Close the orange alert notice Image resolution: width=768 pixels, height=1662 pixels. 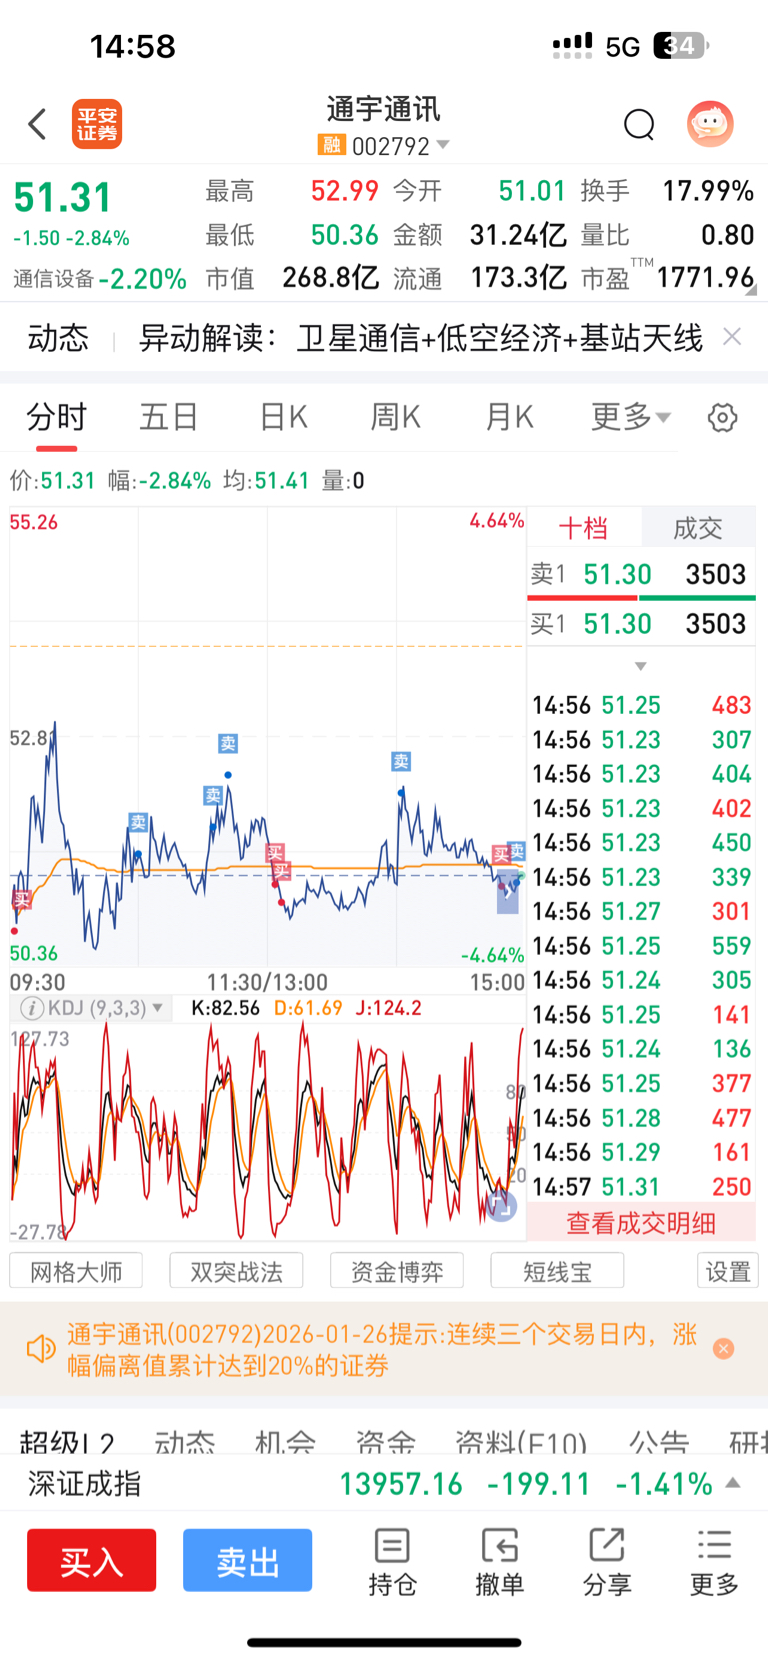coord(724,1349)
